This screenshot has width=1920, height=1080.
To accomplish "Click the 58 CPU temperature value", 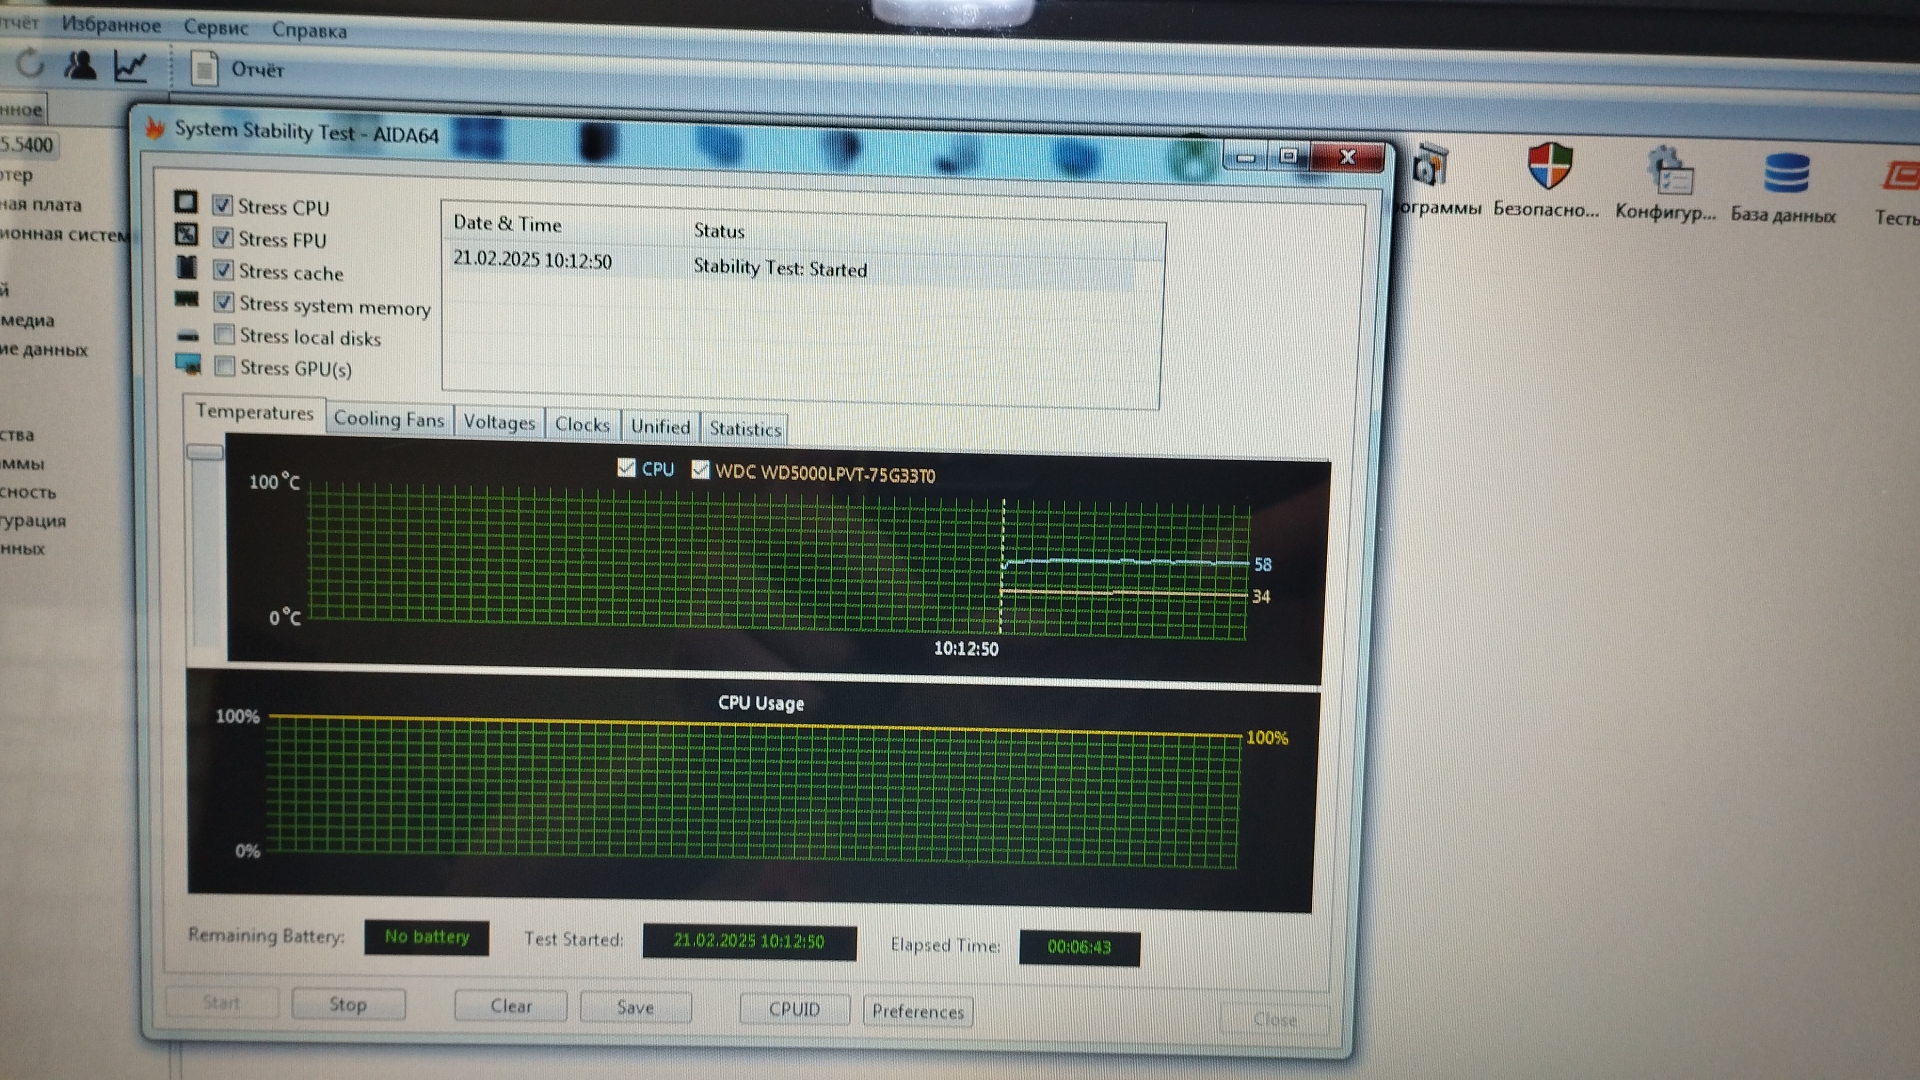I will click(1263, 564).
